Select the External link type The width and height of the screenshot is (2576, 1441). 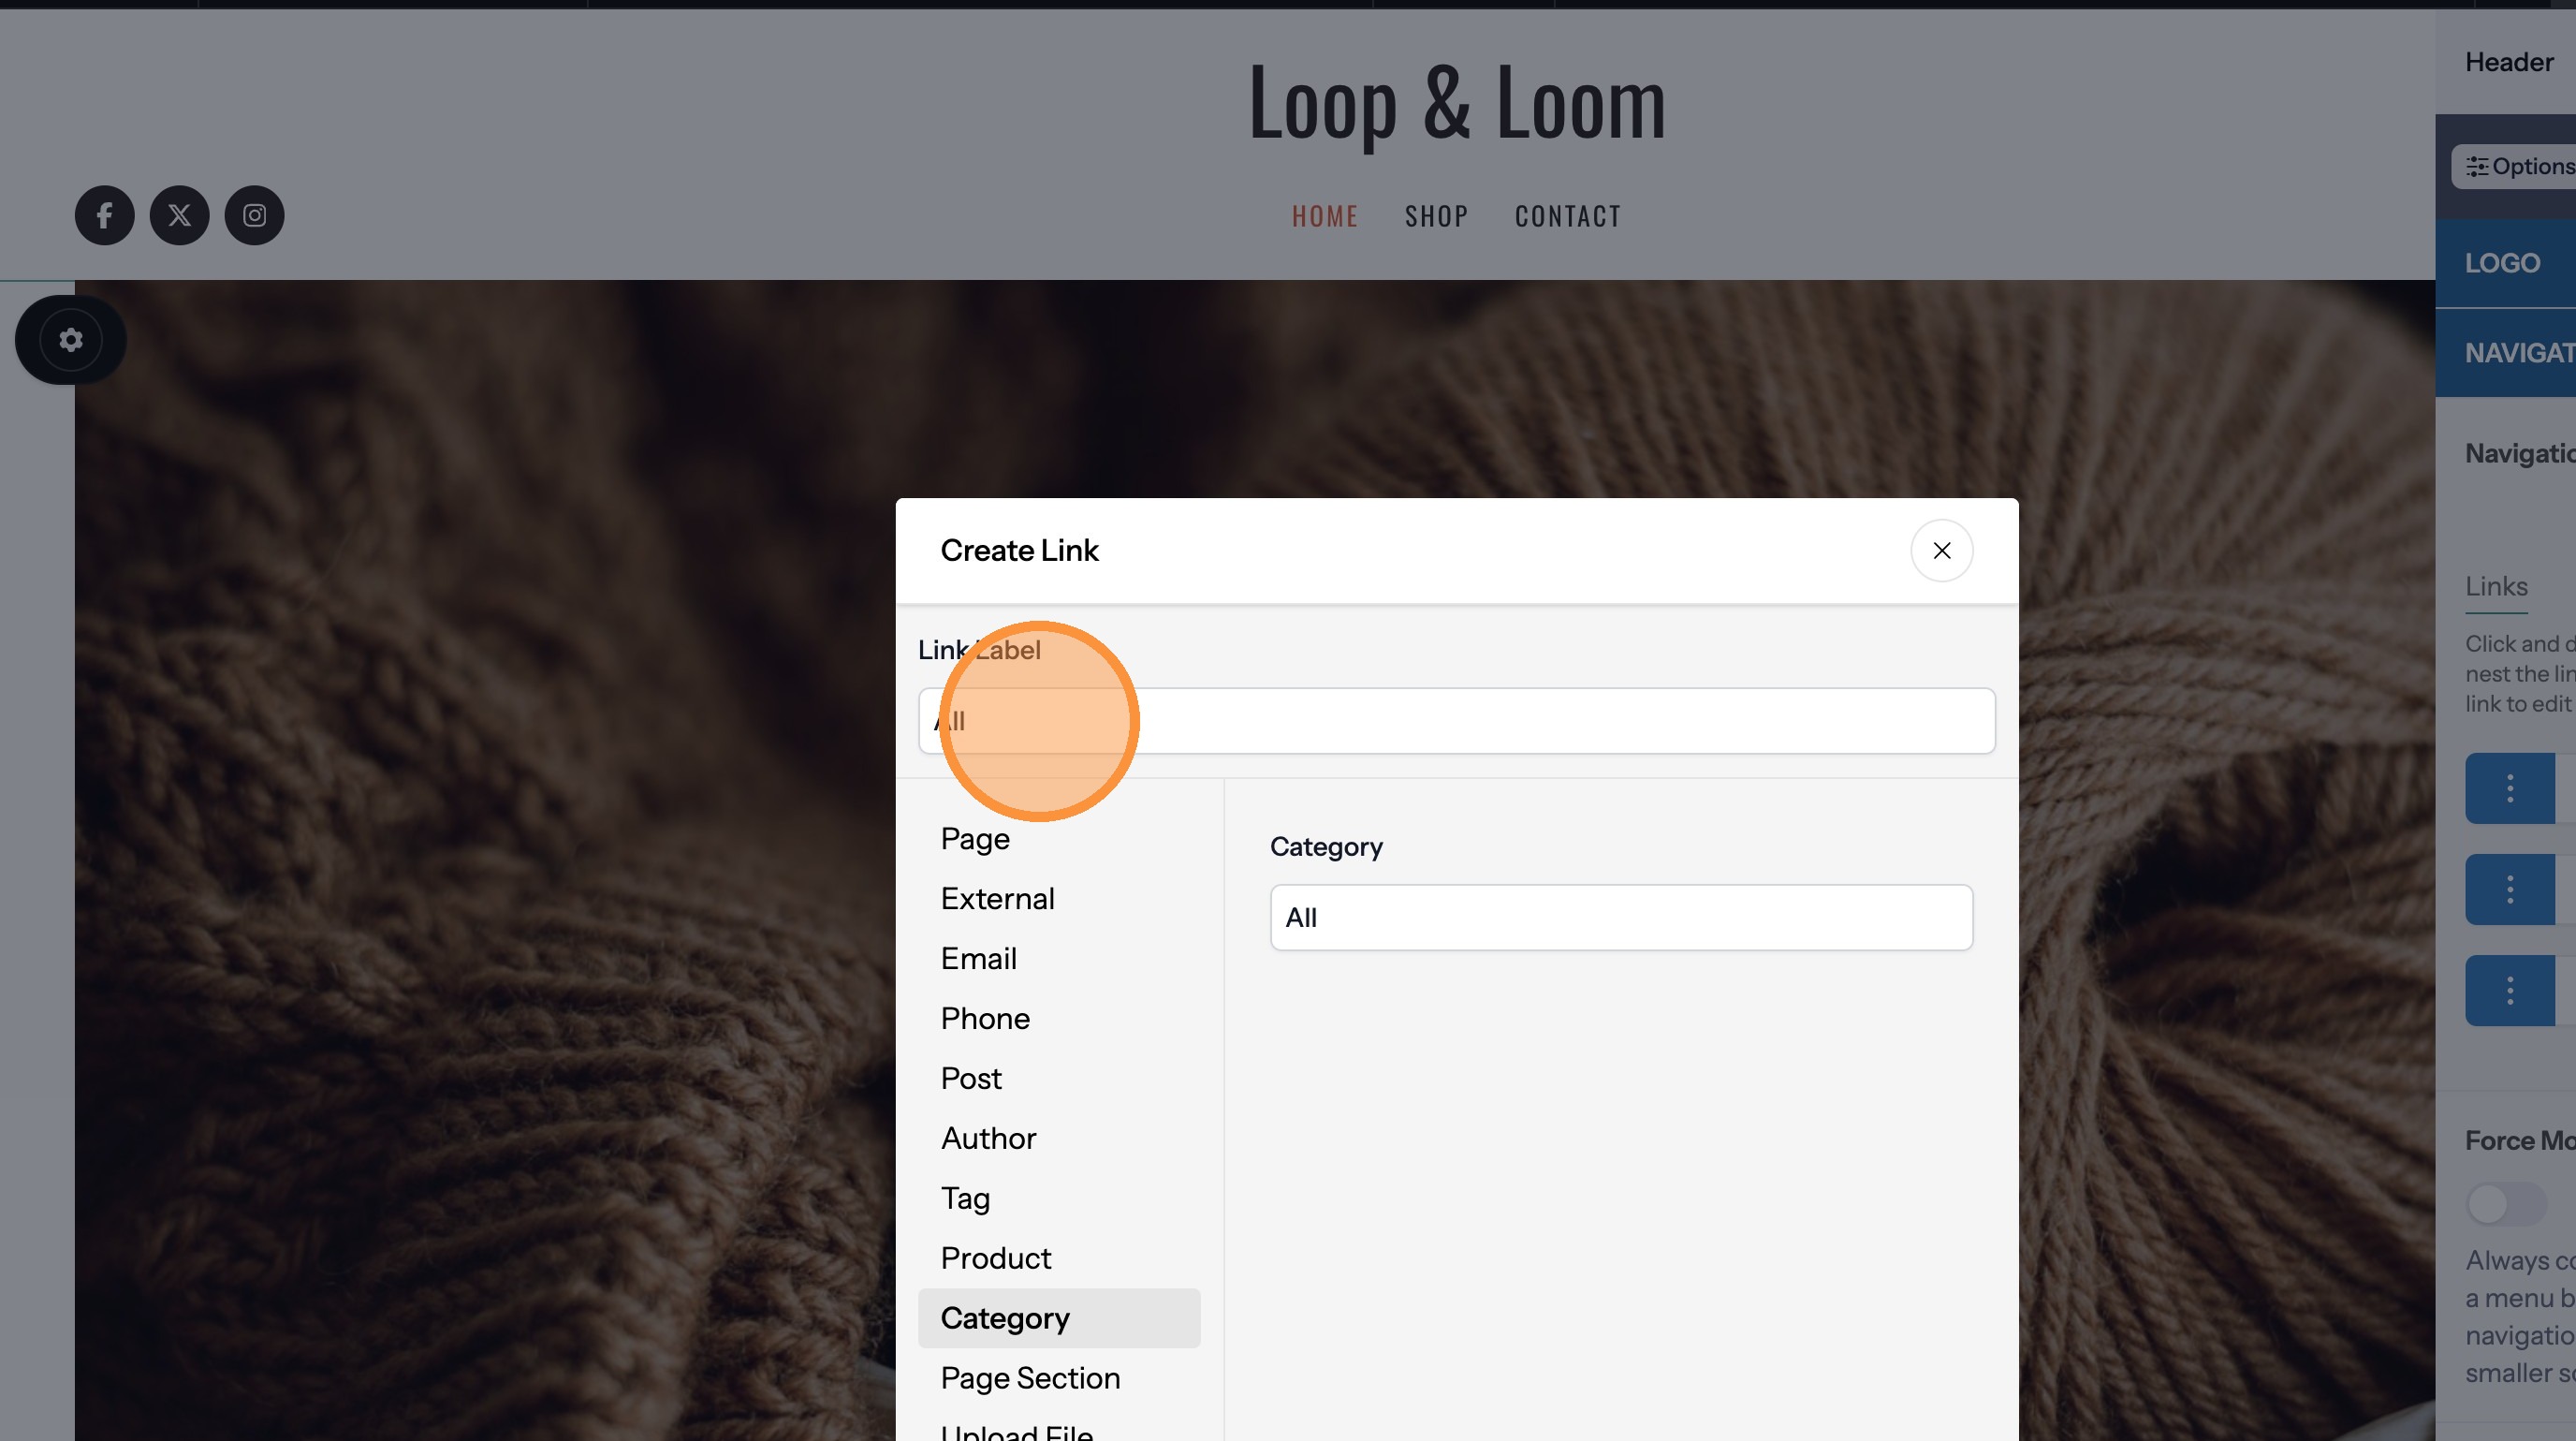click(997, 898)
